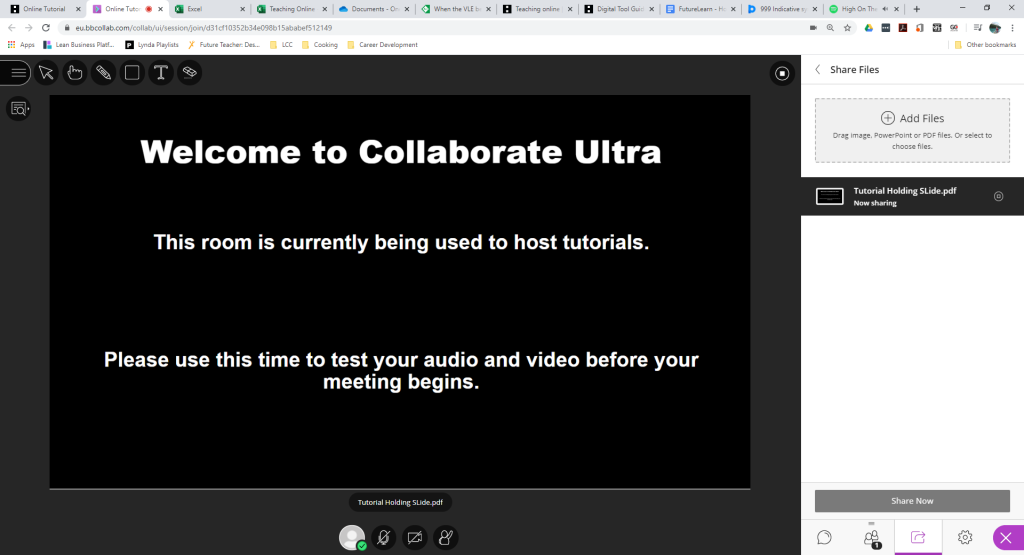Switch to the Teaching Online Excel tab
Screen dimensions: 1024x555
[292, 9]
